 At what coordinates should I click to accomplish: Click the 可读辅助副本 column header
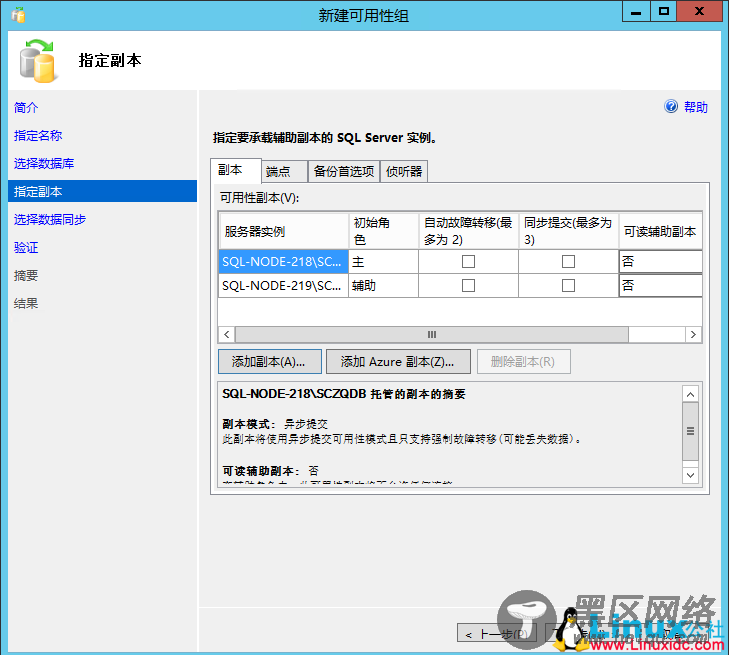pyautogui.click(x=660, y=231)
